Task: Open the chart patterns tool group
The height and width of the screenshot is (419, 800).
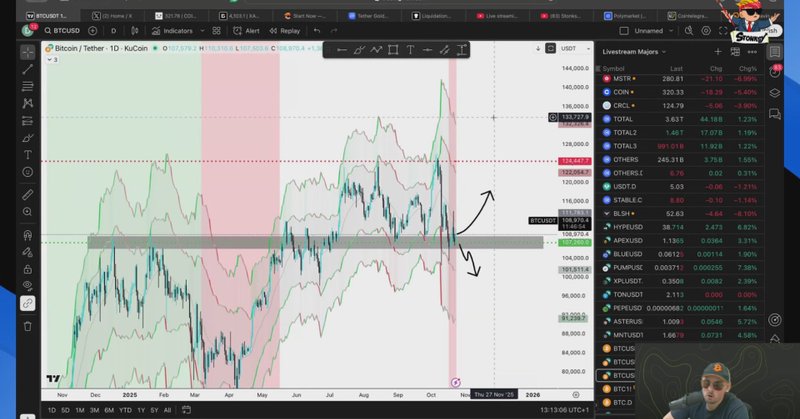Action: 28,104
